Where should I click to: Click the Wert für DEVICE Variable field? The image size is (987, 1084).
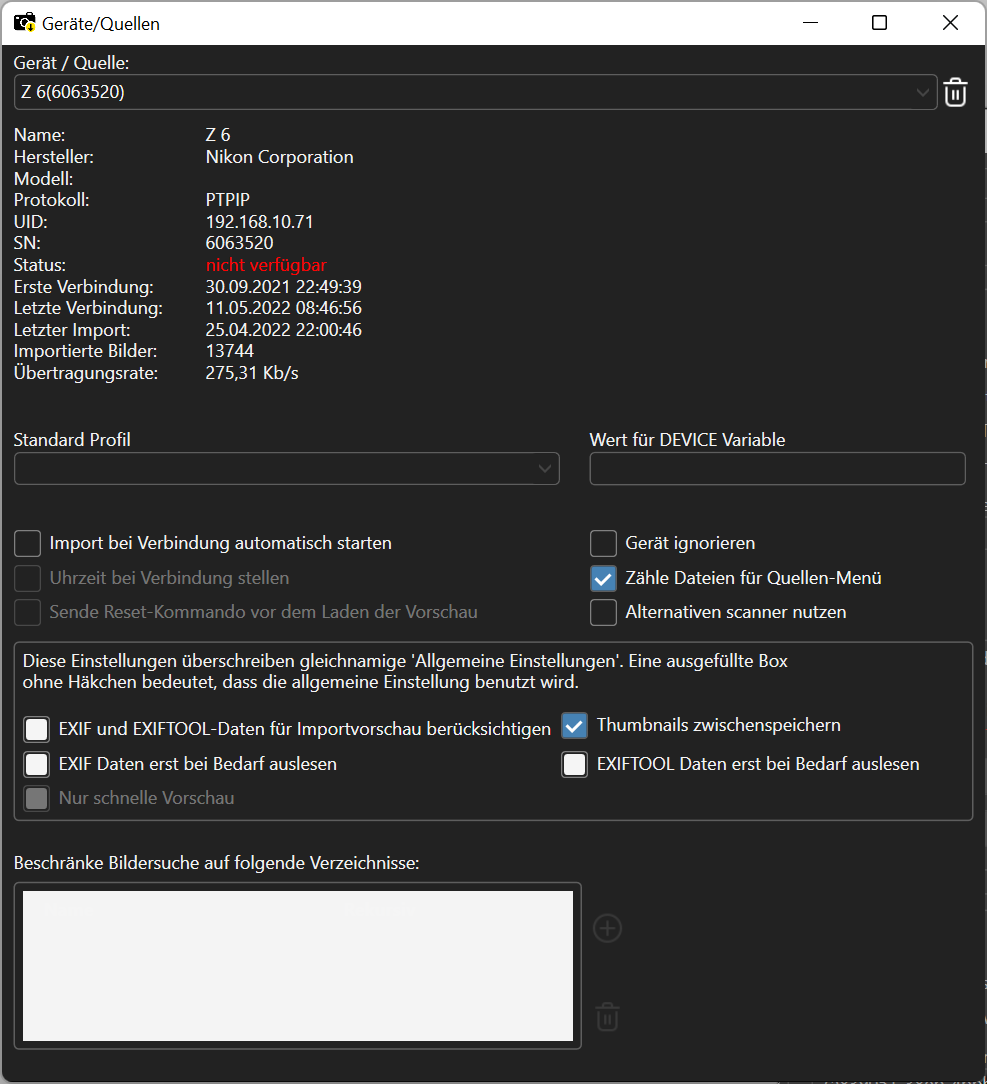(777, 469)
